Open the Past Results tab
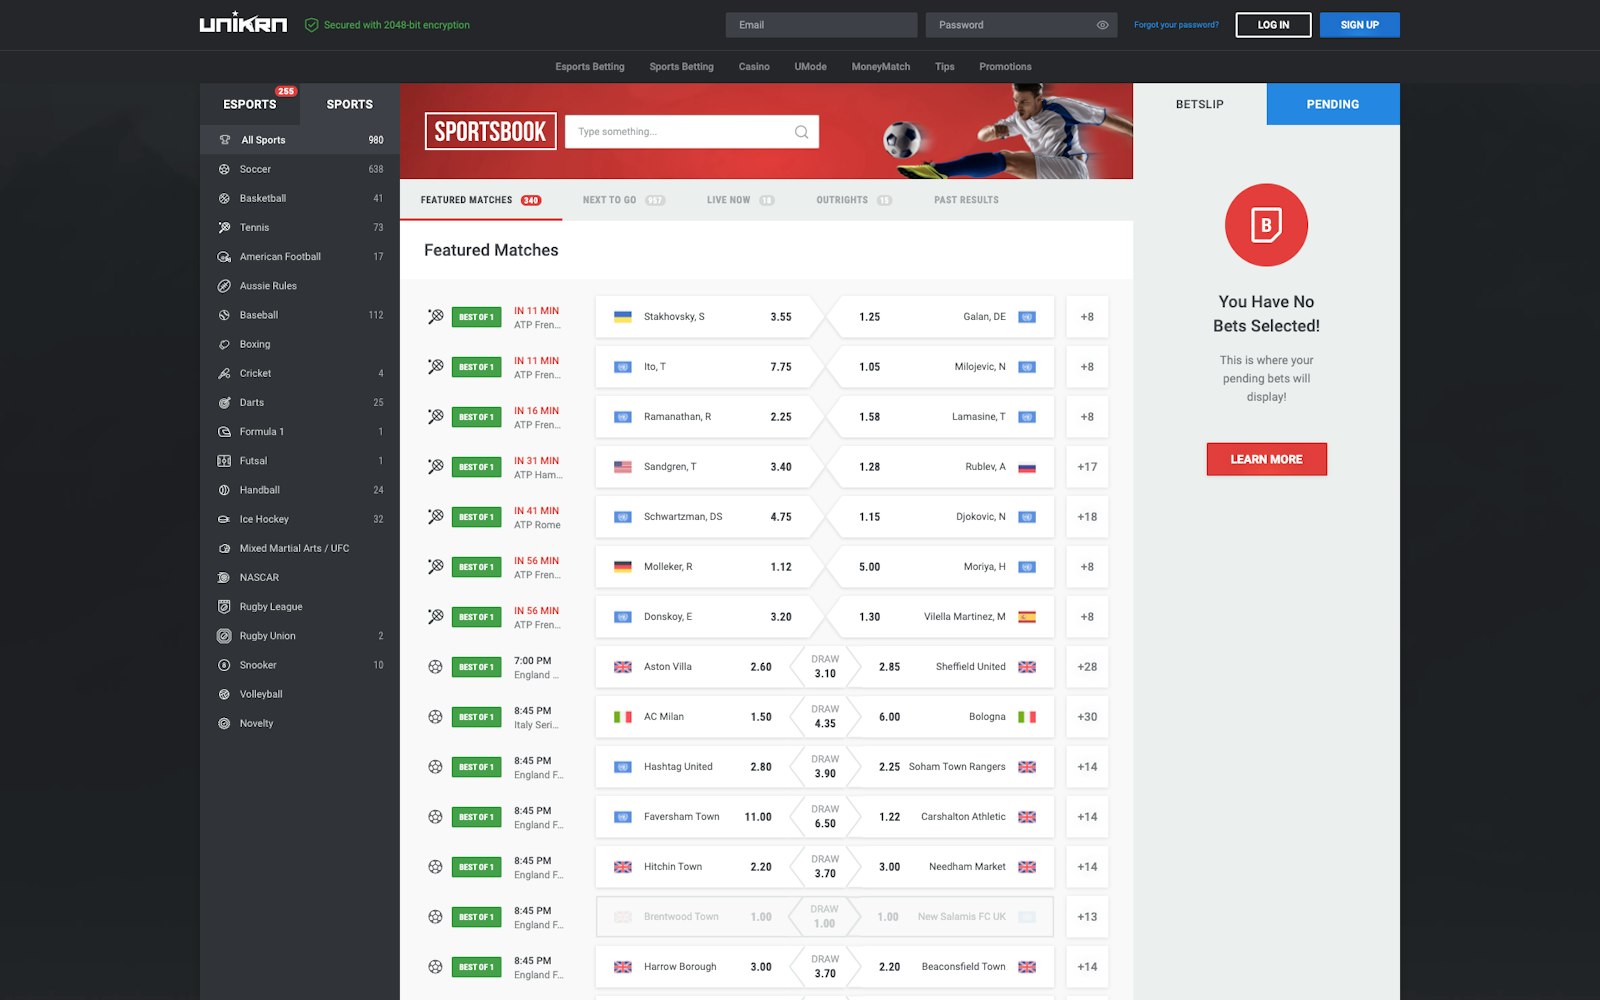 coord(965,199)
